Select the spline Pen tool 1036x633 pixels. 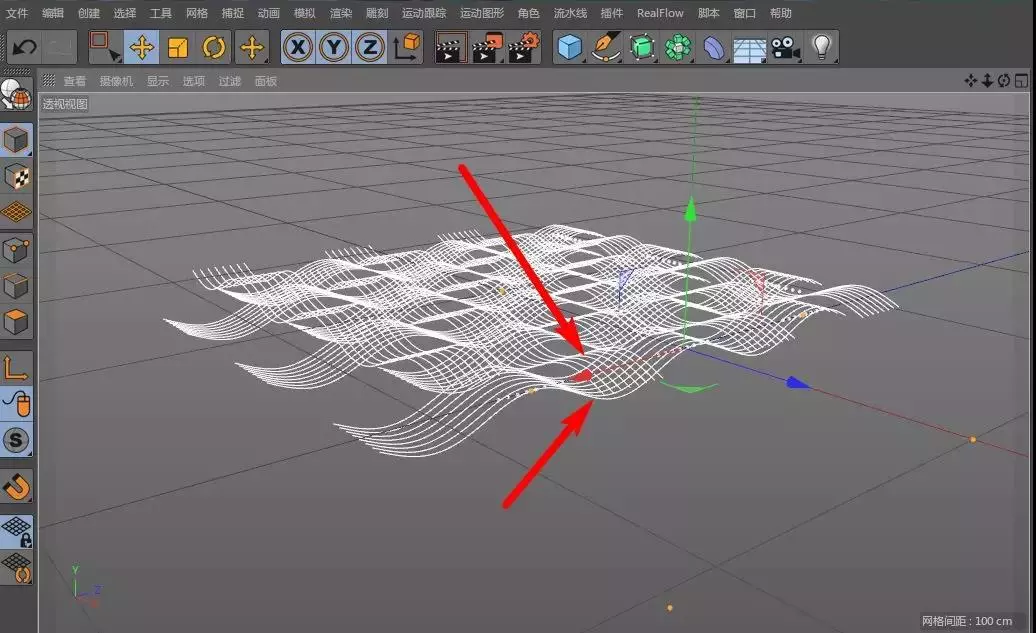pos(607,47)
